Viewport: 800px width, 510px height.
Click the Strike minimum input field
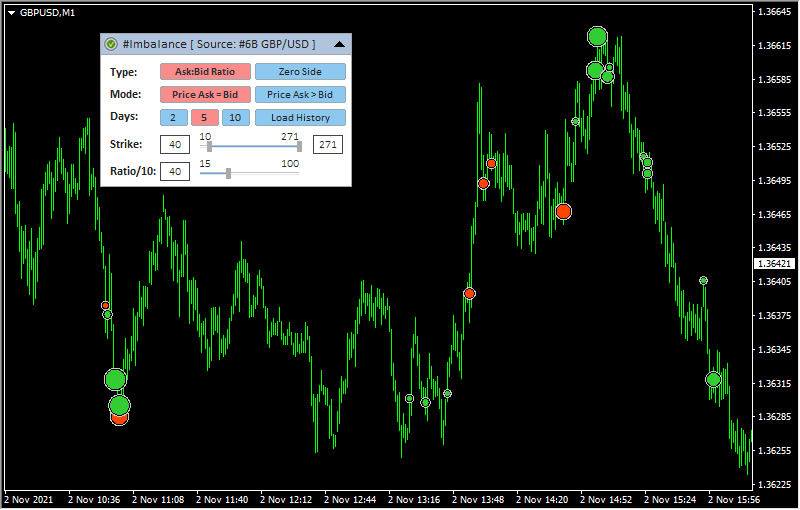pos(175,145)
